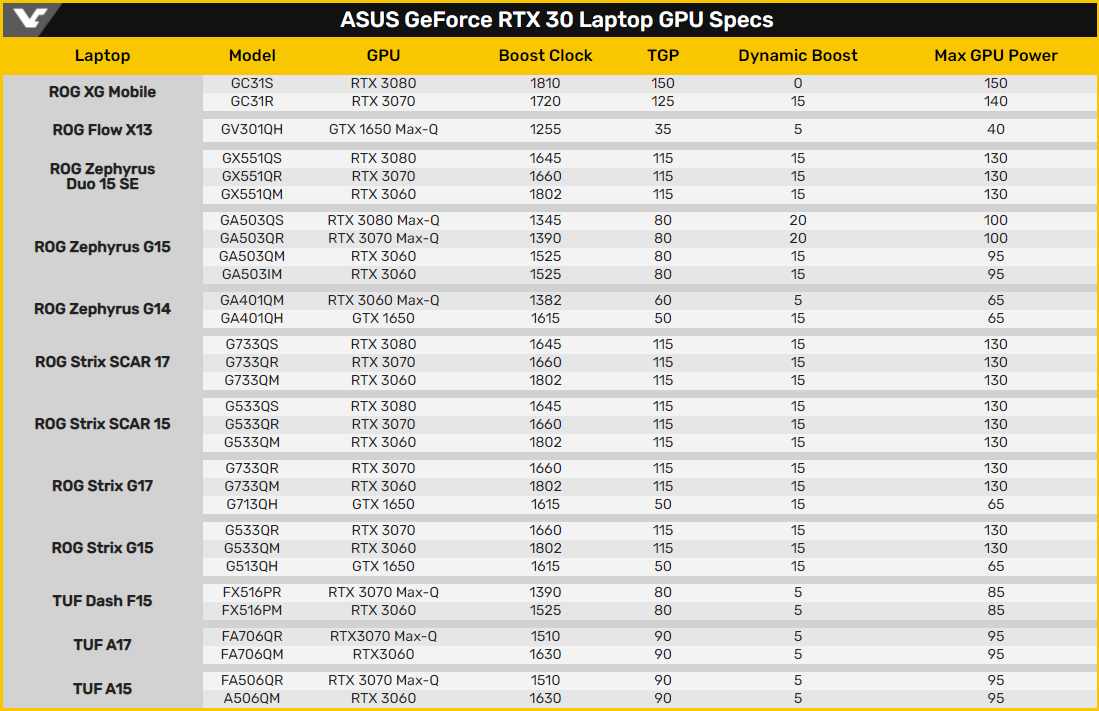Viewport: 1099px width, 711px height.
Task: Click the VideoCardz logo icon
Action: pos(30,18)
